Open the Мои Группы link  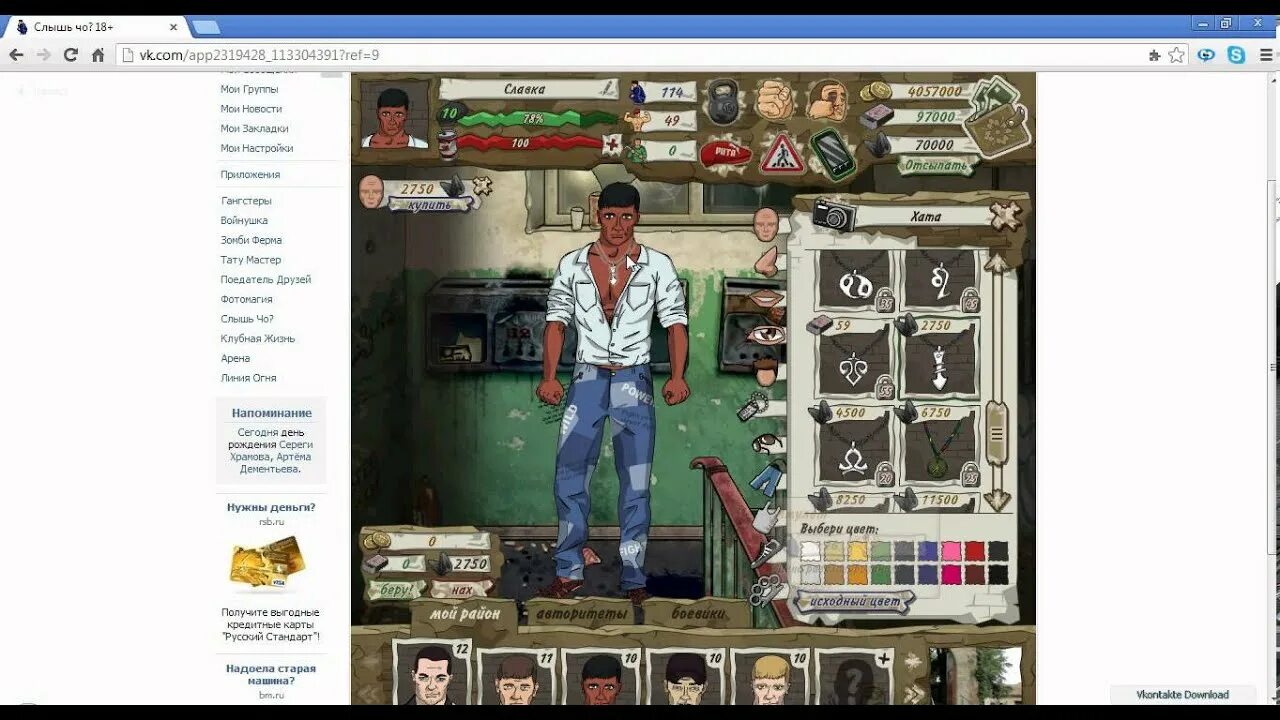pyautogui.click(x=249, y=89)
